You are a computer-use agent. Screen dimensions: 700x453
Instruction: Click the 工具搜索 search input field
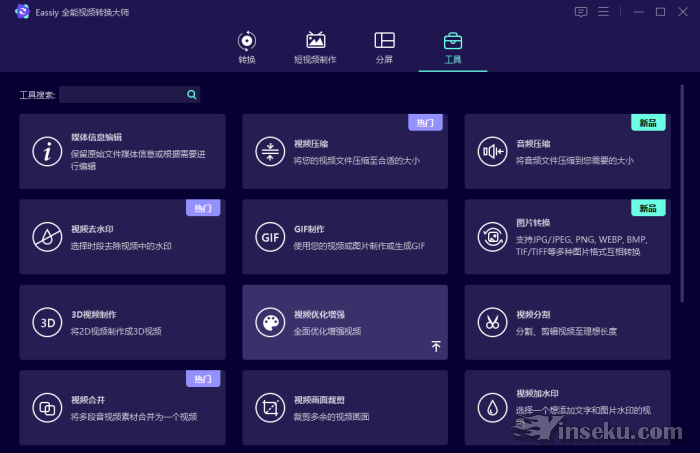pyautogui.click(x=121, y=95)
